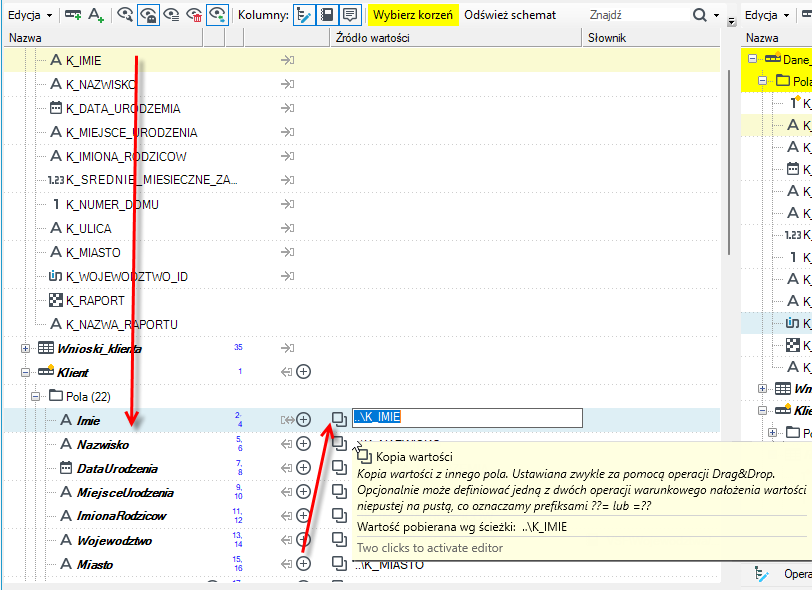The height and width of the screenshot is (590, 812).
Task: Click into the Znajdź search field
Action: click(637, 15)
